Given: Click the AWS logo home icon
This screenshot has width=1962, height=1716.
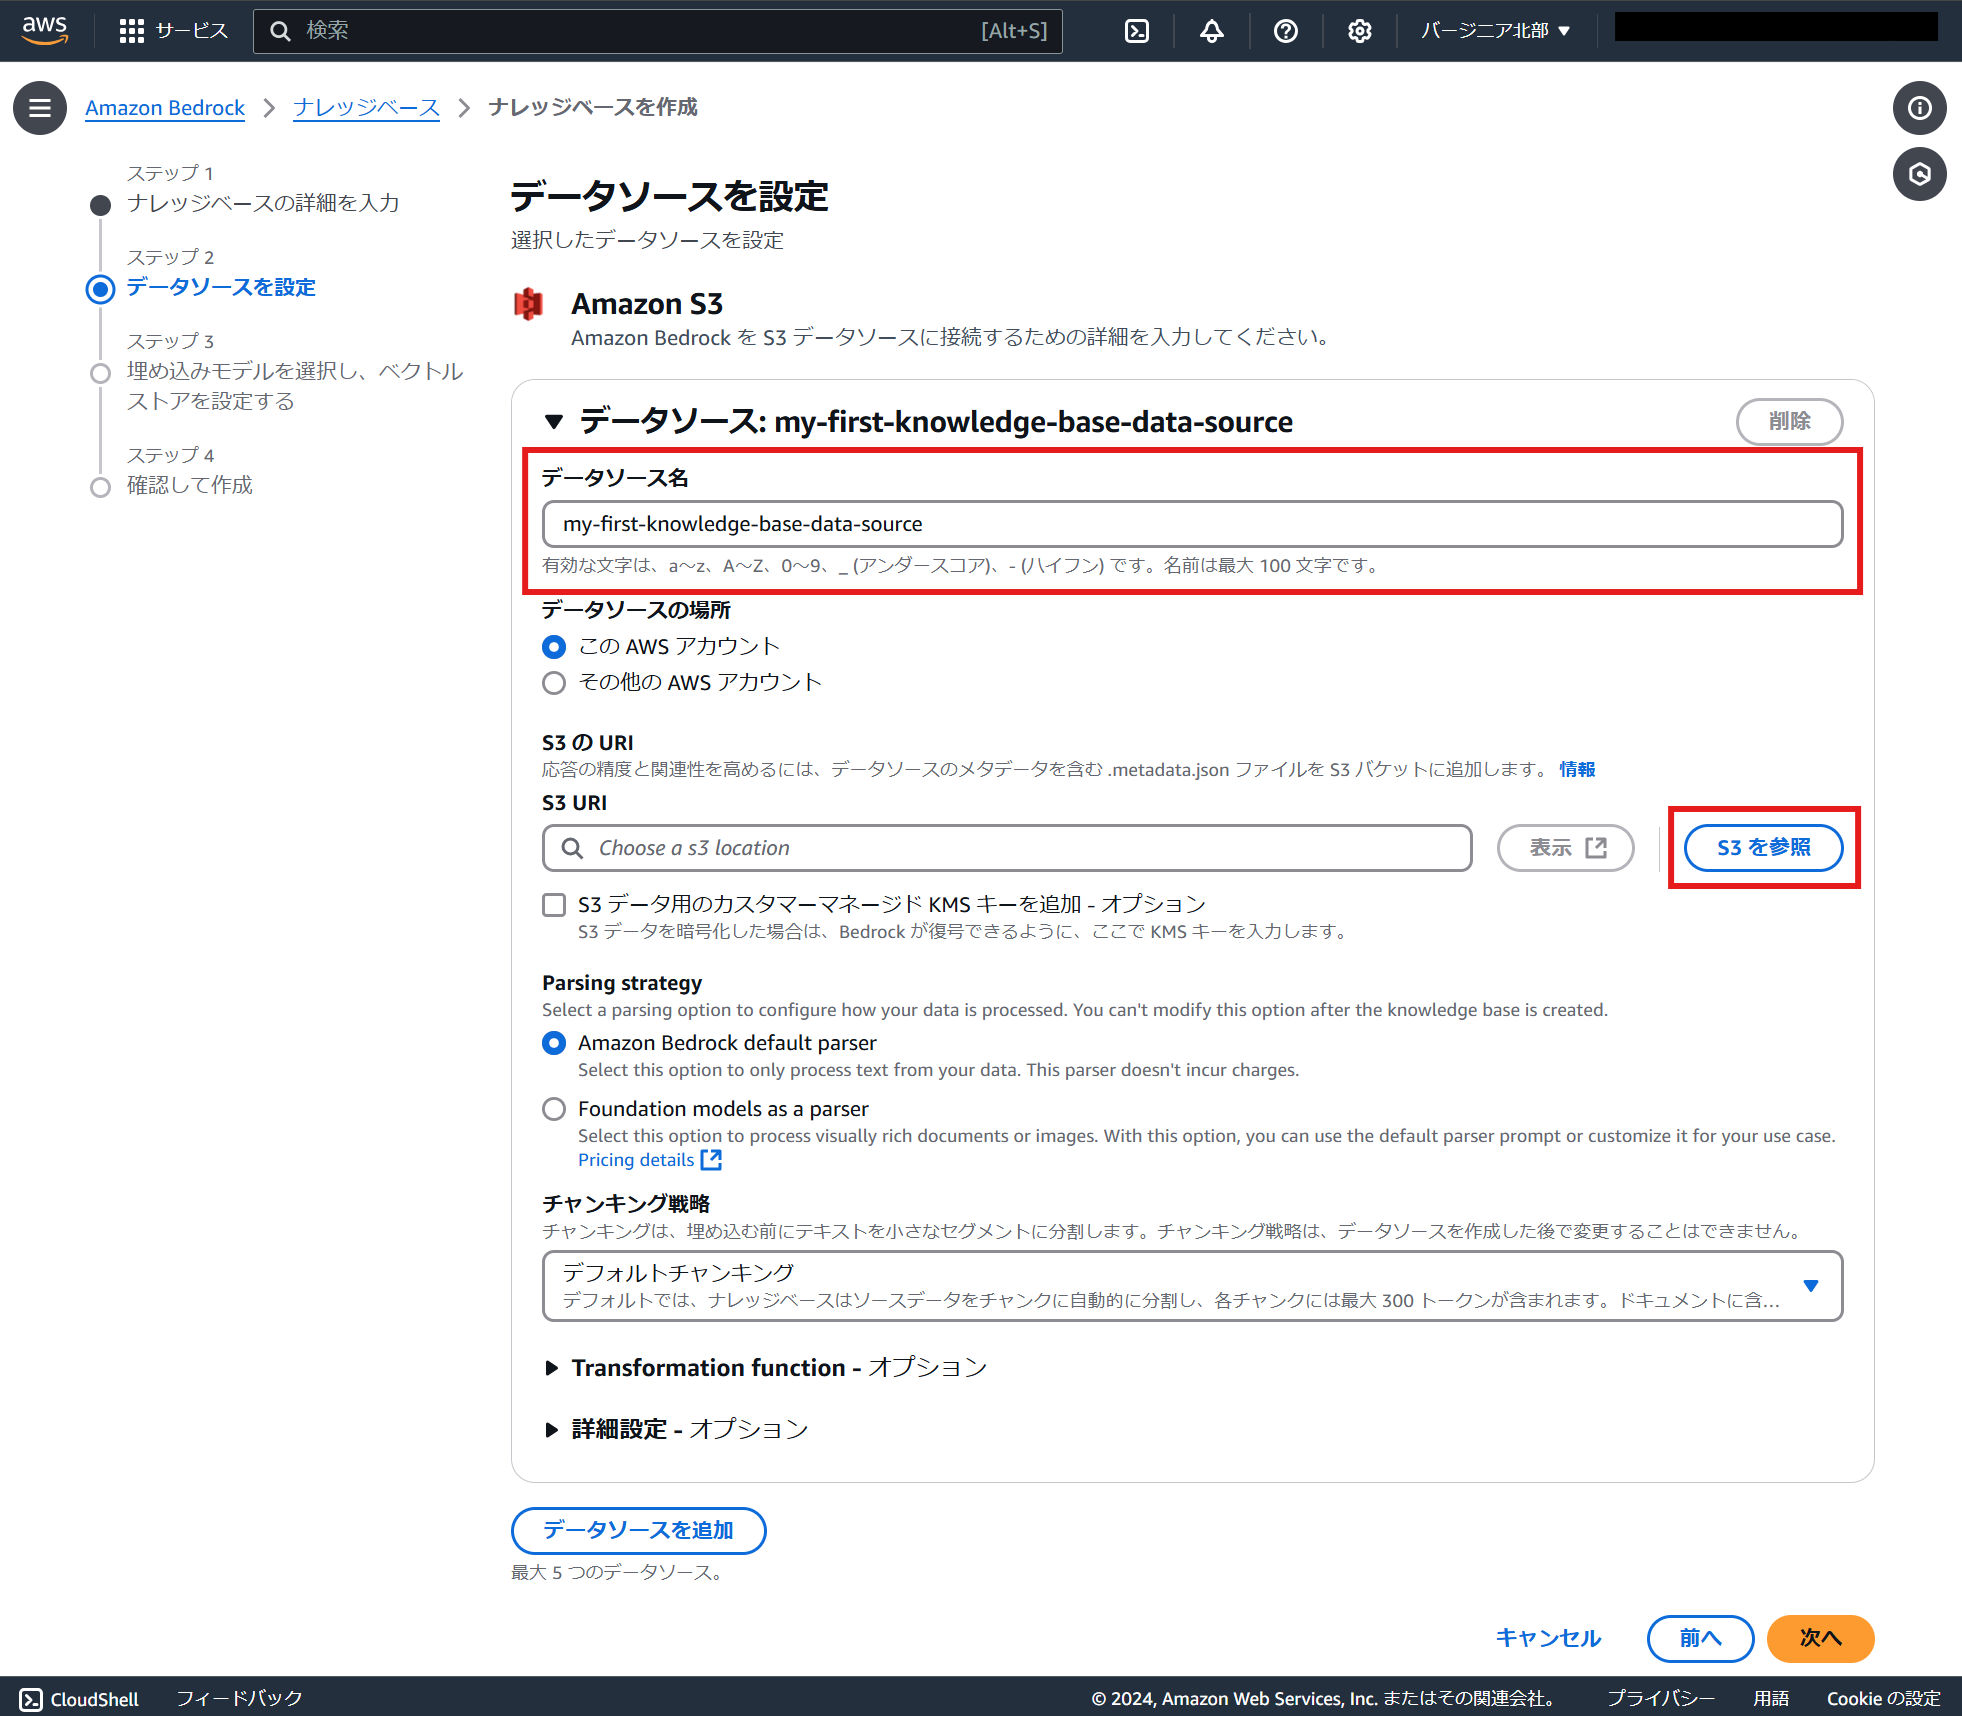Looking at the screenshot, I should (45, 30).
